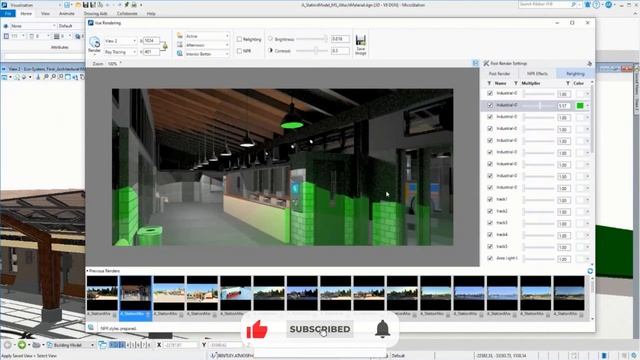This screenshot has width=640, height=360.
Task: Open the View 2 dropdown
Action: (120, 41)
